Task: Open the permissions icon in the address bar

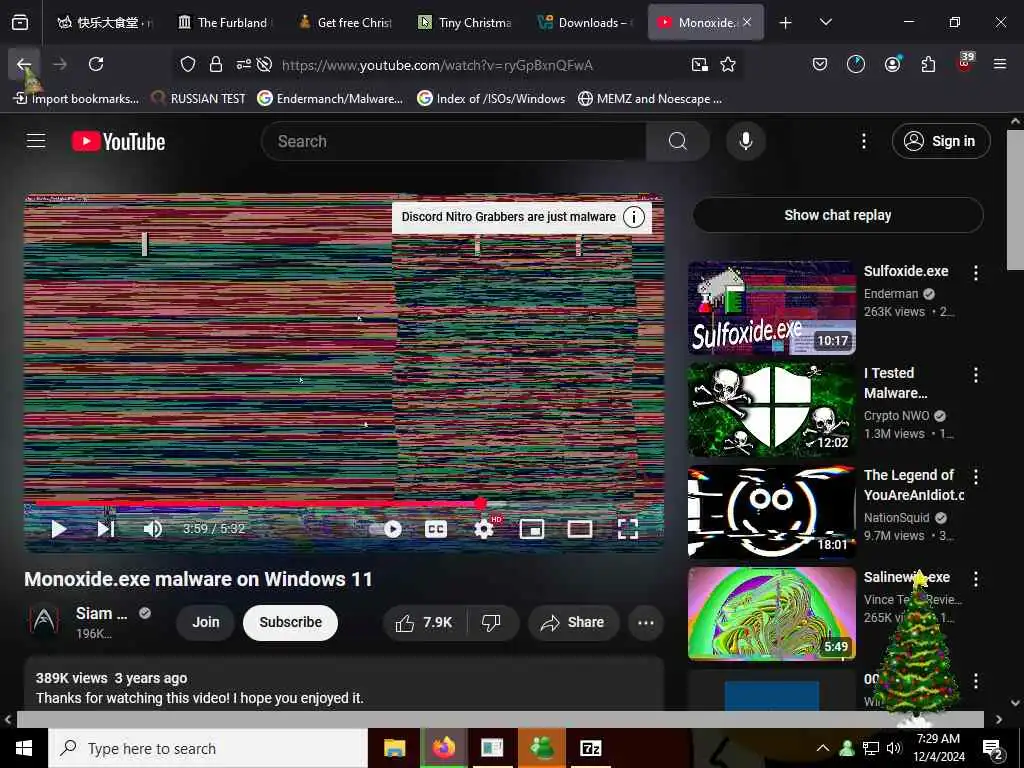Action: 244,64
